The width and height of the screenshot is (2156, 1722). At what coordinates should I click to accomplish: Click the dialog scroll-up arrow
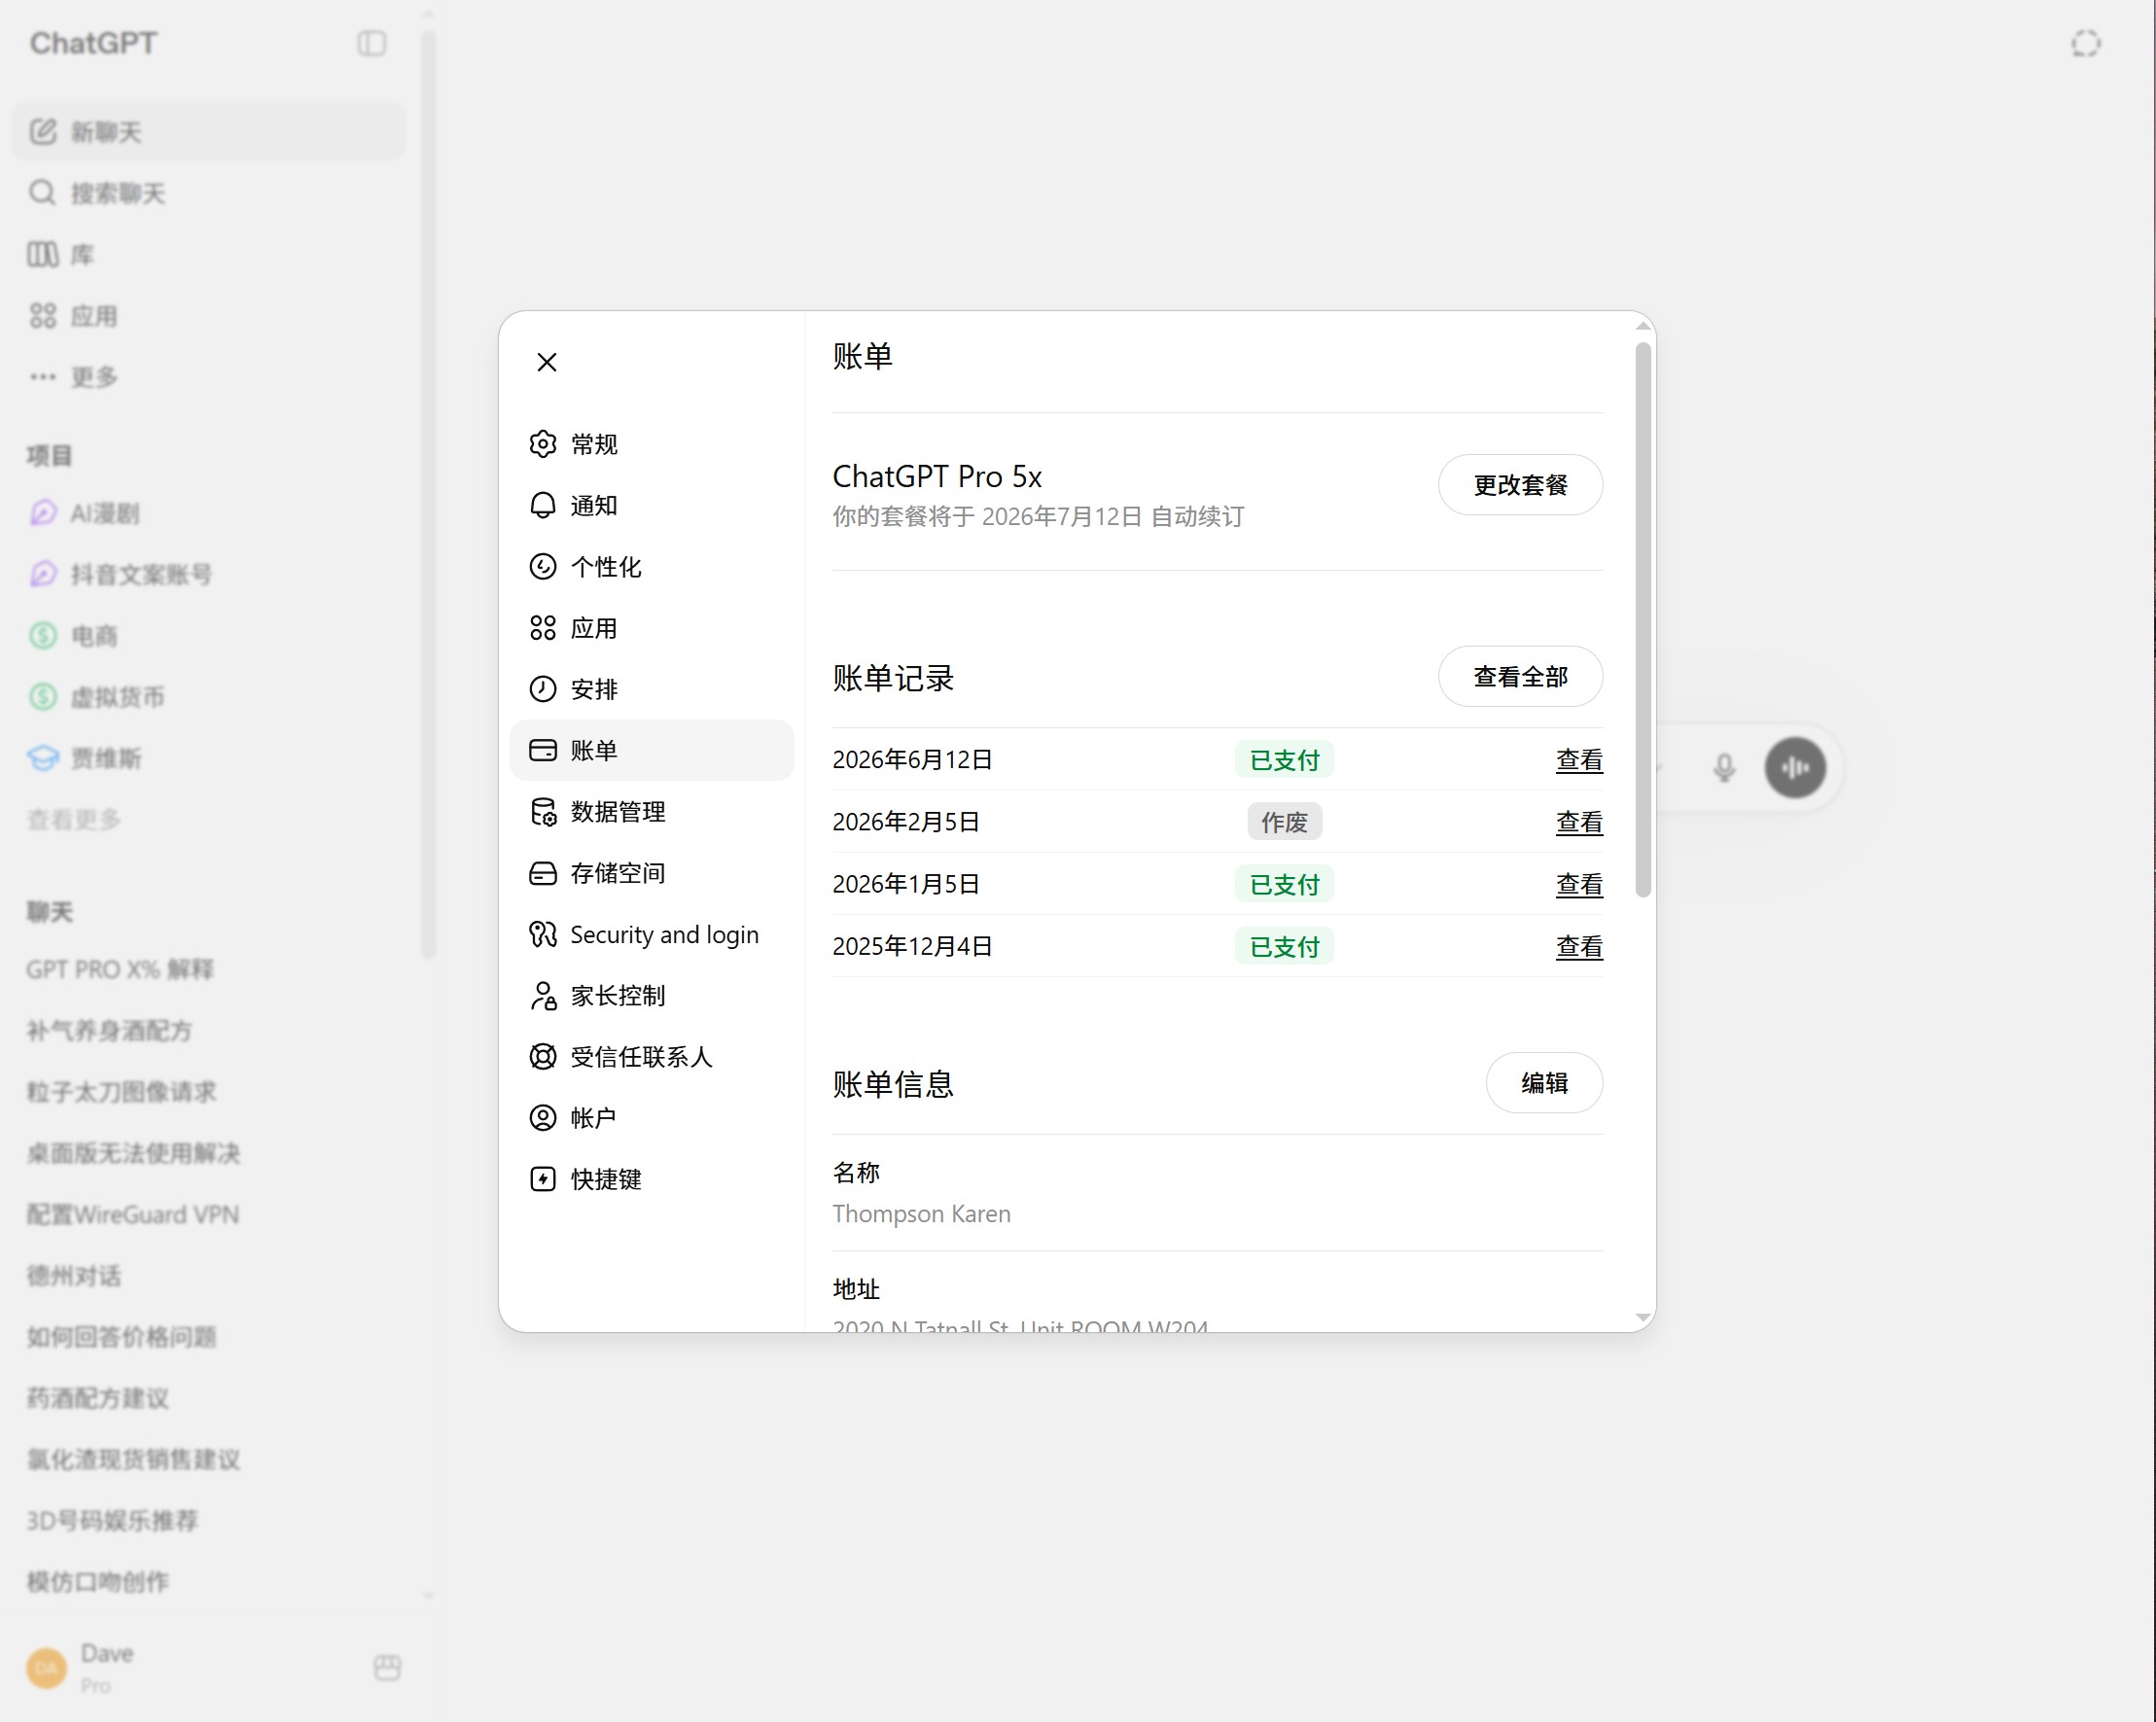(1642, 326)
